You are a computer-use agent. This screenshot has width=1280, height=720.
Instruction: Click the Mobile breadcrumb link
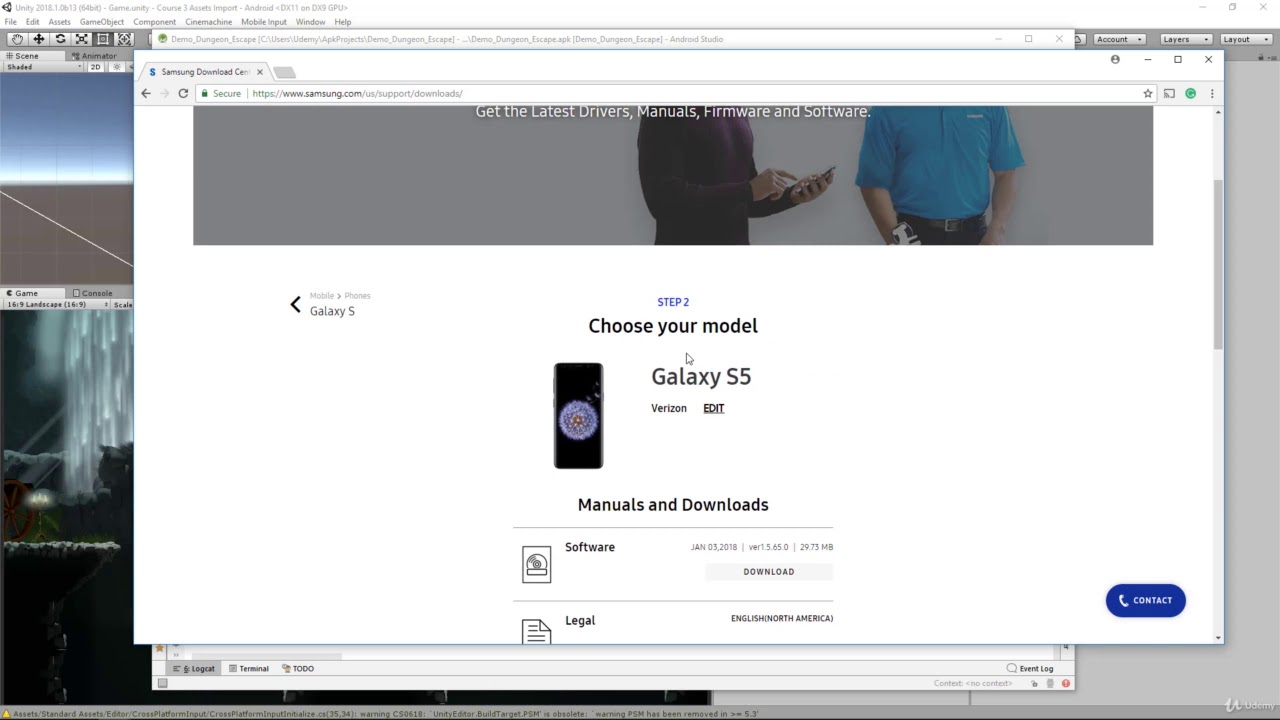coord(322,296)
